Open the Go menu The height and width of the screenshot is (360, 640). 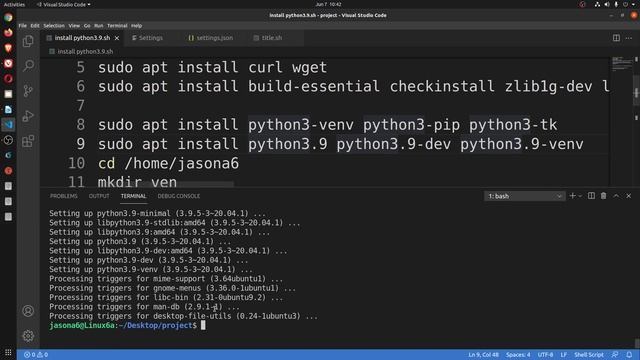tap(87, 26)
